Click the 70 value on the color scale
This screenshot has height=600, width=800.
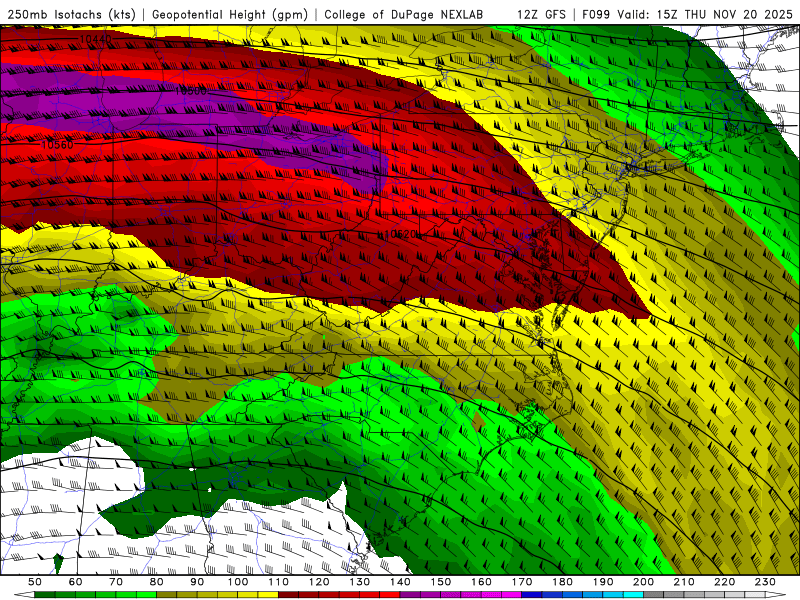coord(116,582)
